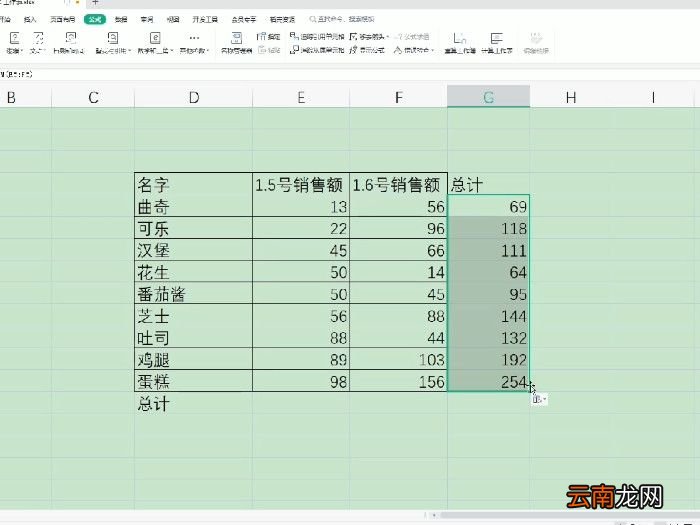Select the 花生 cell
The width and height of the screenshot is (700, 525).
point(193,272)
